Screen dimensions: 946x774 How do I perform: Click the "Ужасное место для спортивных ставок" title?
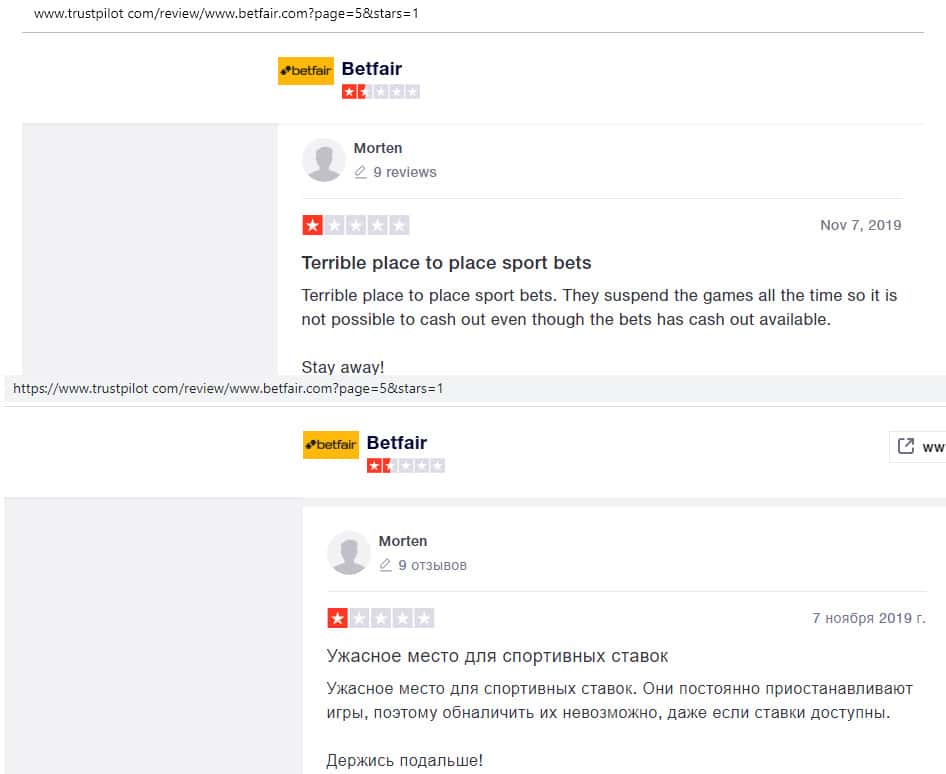497,656
